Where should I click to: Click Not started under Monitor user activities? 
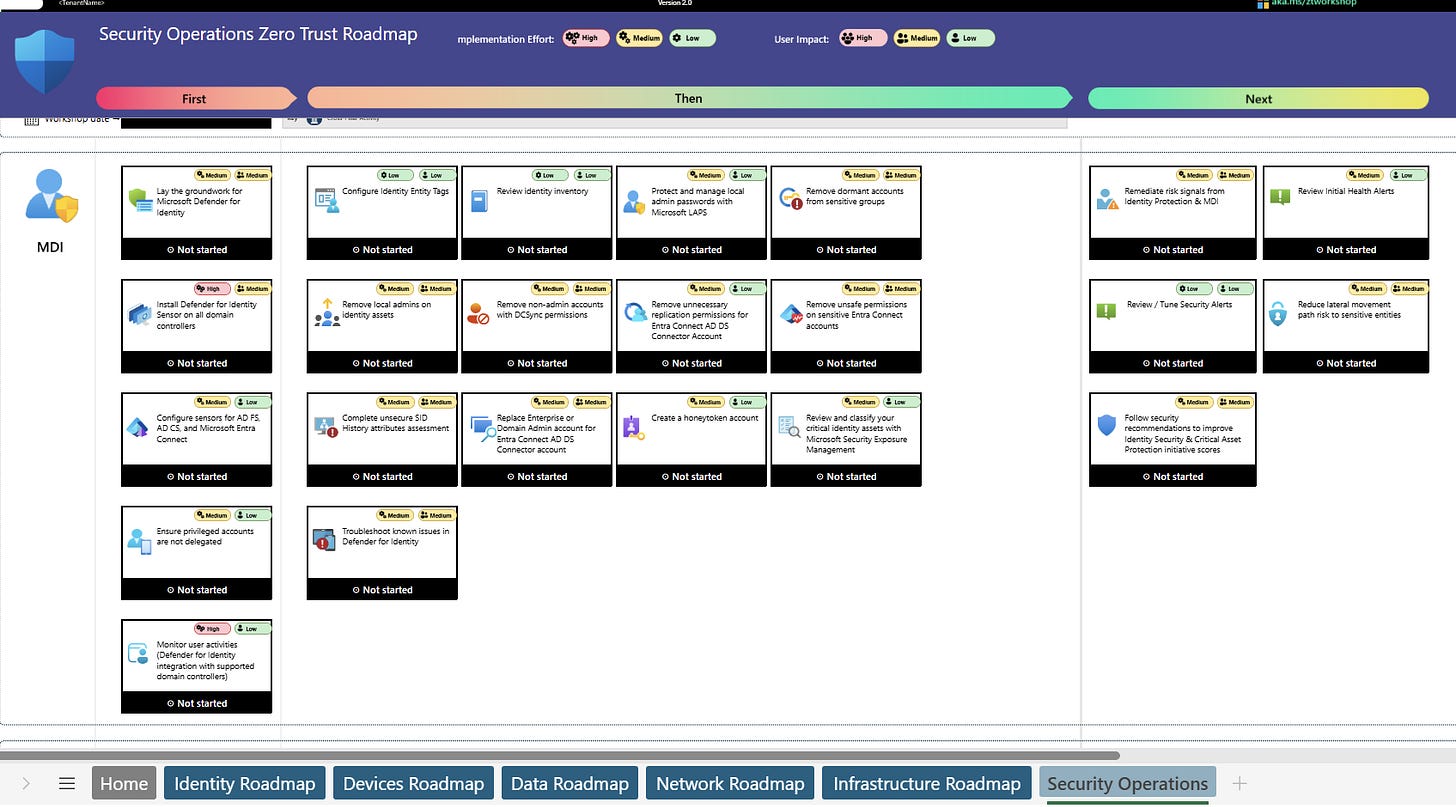pos(197,704)
